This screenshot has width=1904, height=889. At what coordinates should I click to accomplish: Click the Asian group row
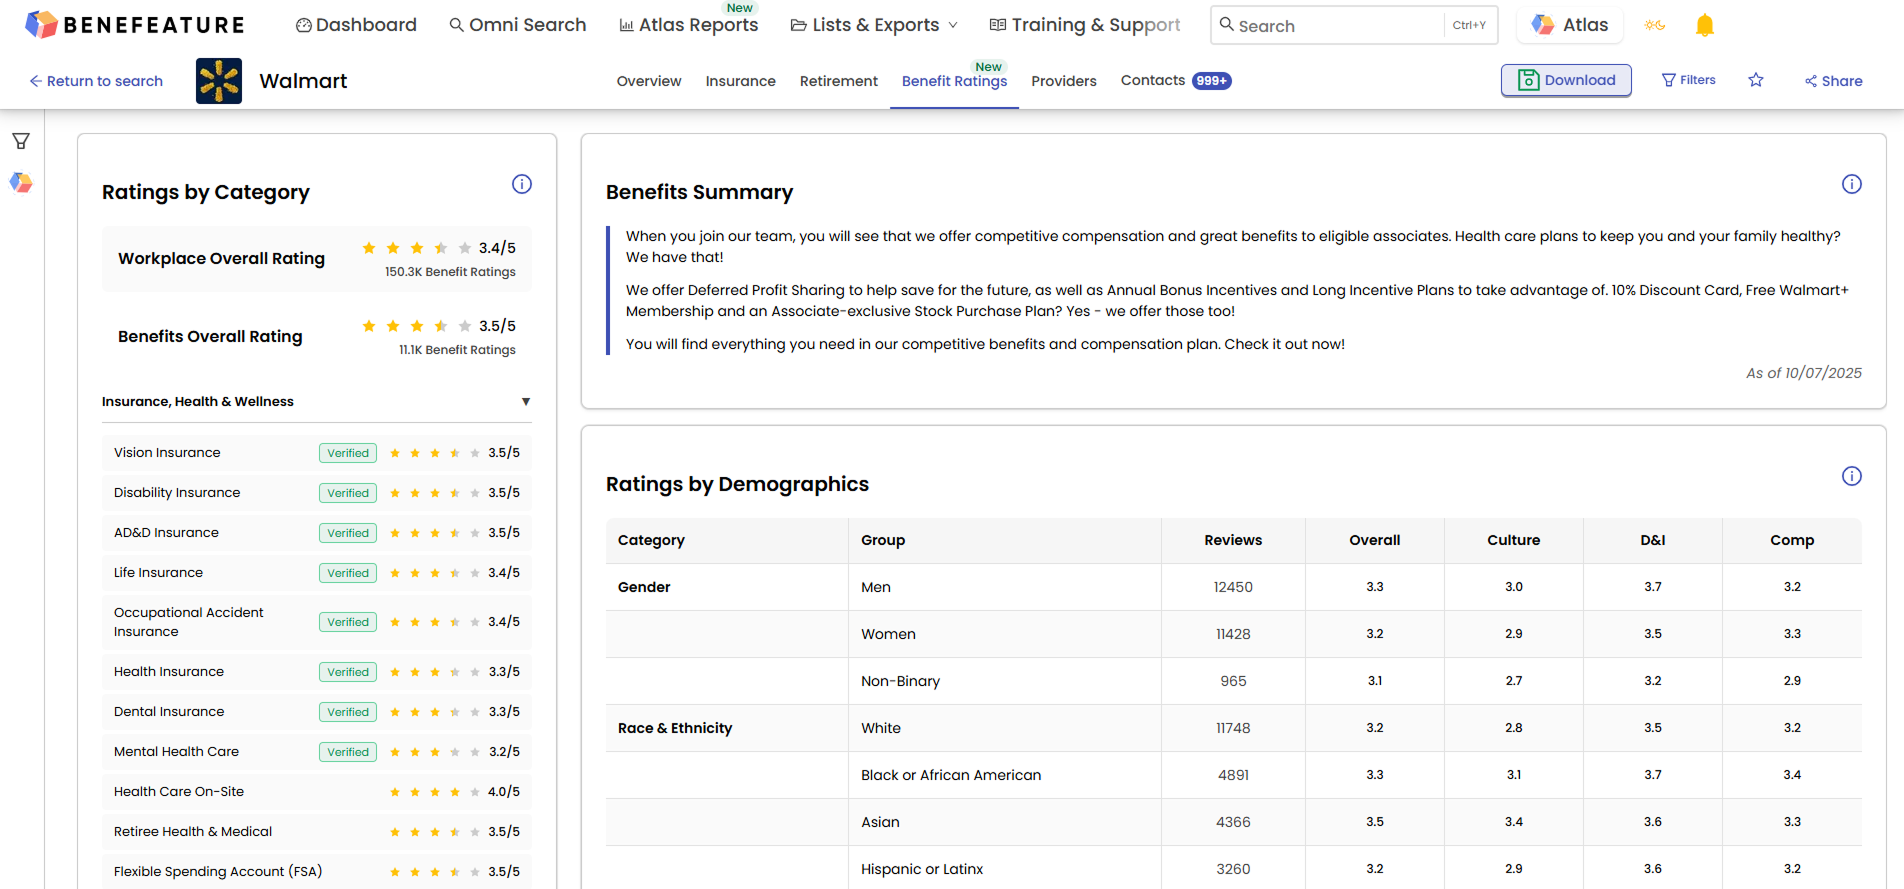click(x=1234, y=822)
